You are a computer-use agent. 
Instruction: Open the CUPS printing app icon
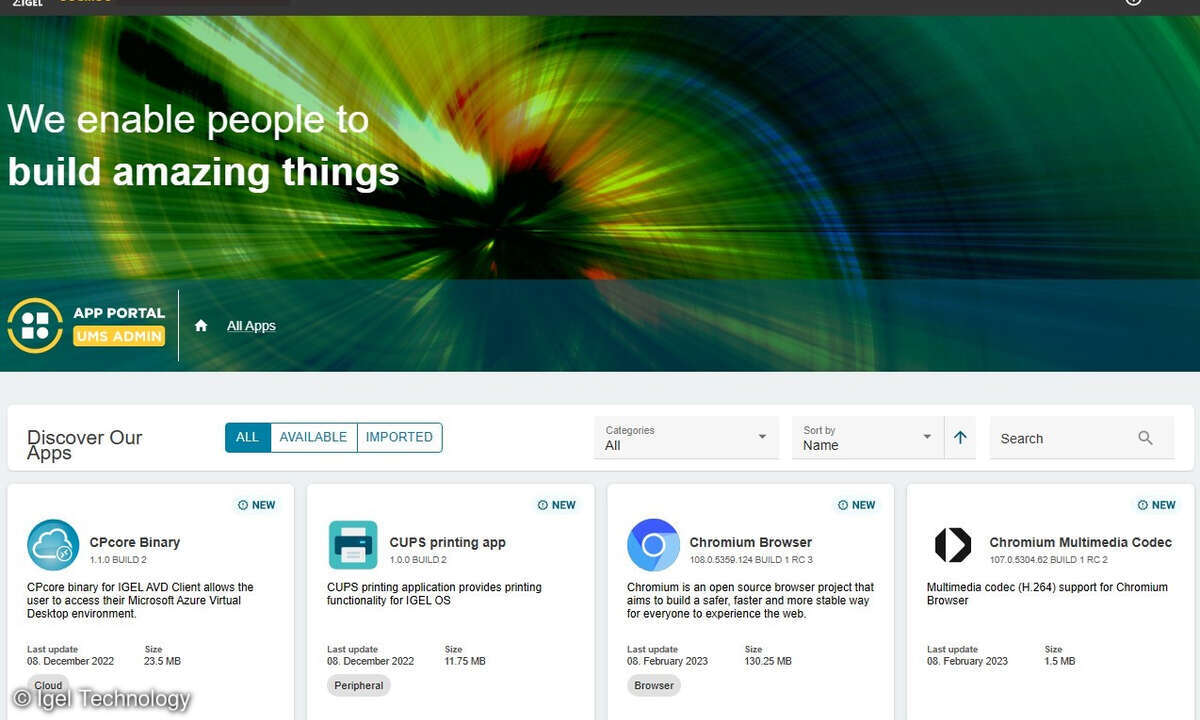[353, 545]
